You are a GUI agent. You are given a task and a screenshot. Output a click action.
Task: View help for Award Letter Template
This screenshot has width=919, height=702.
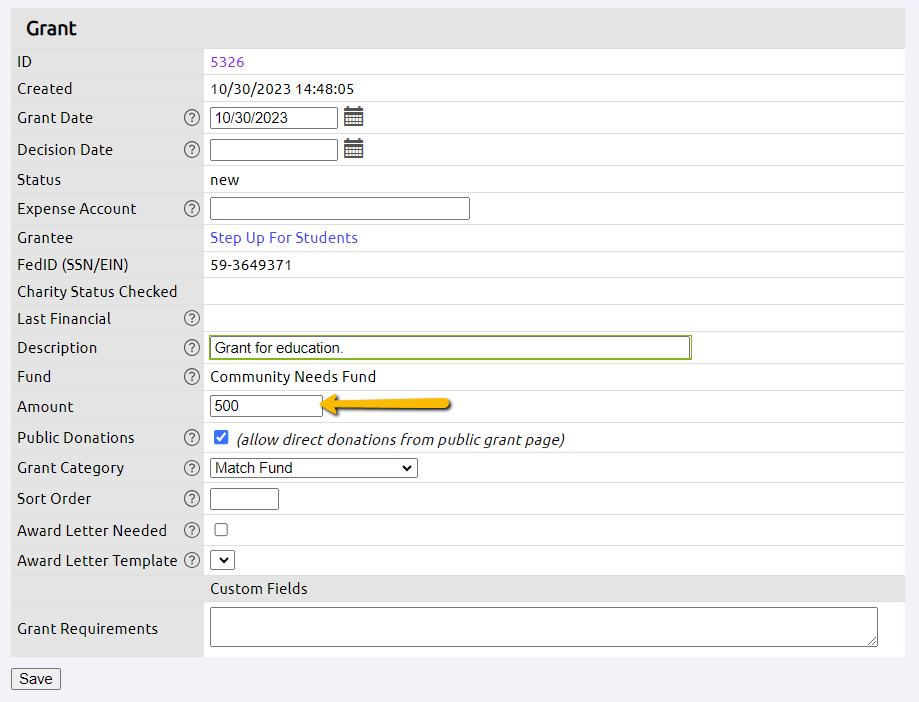pos(192,561)
